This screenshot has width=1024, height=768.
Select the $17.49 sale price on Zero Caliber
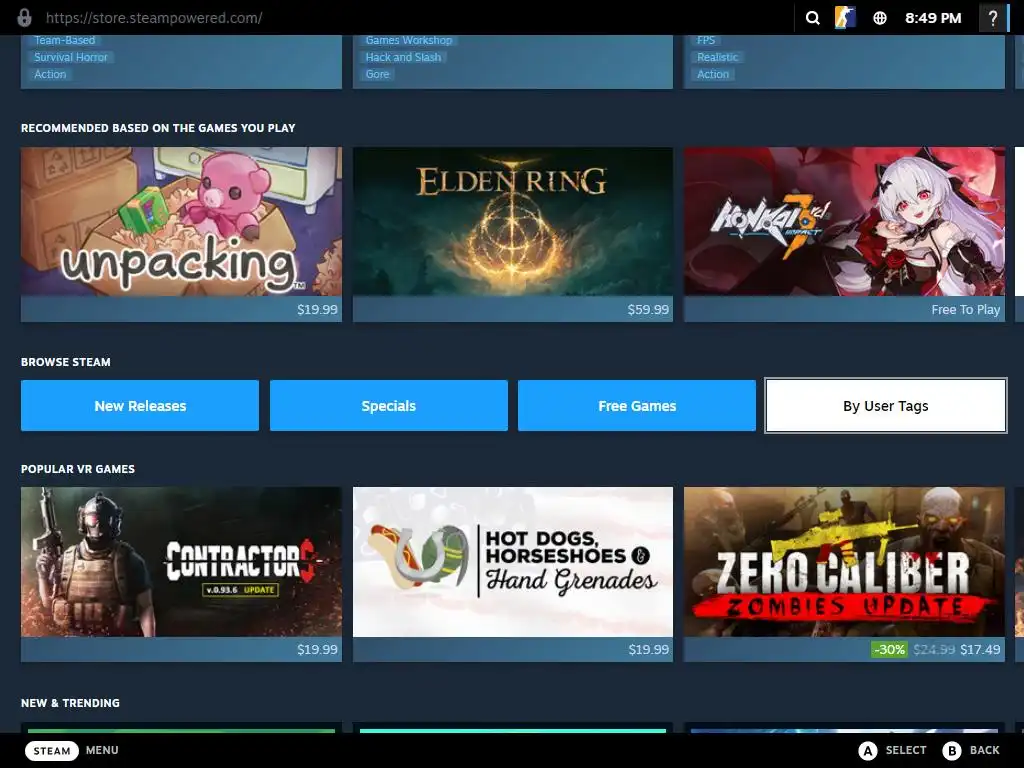978,650
